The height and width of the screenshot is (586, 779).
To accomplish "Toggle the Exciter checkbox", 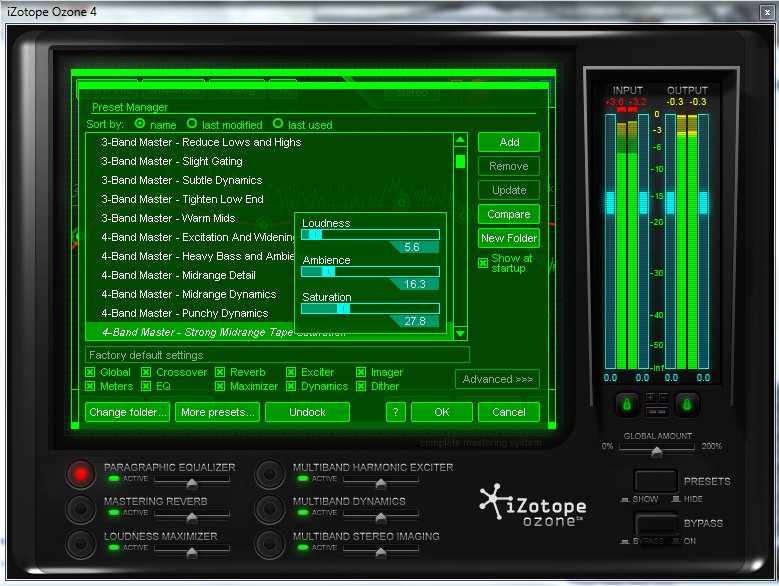I will (291, 372).
